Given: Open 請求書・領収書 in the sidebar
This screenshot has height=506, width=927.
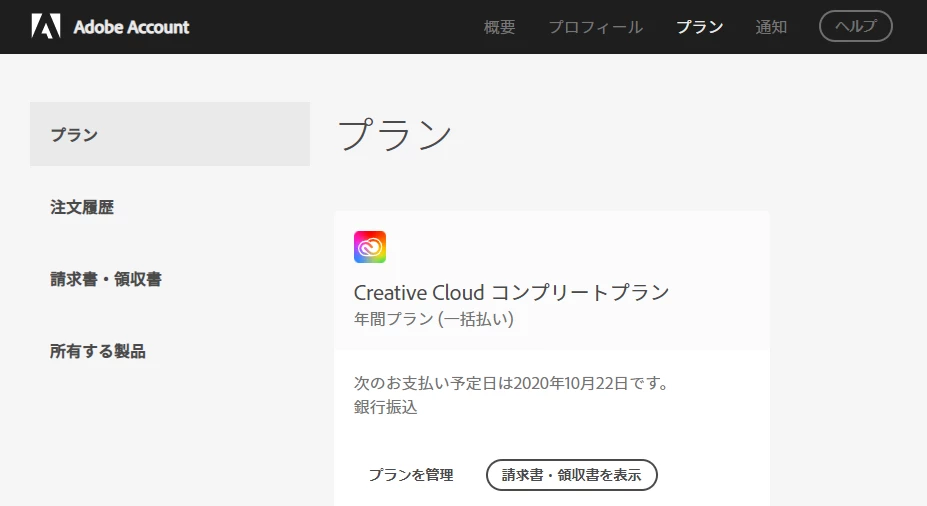Looking at the screenshot, I should [x=106, y=279].
